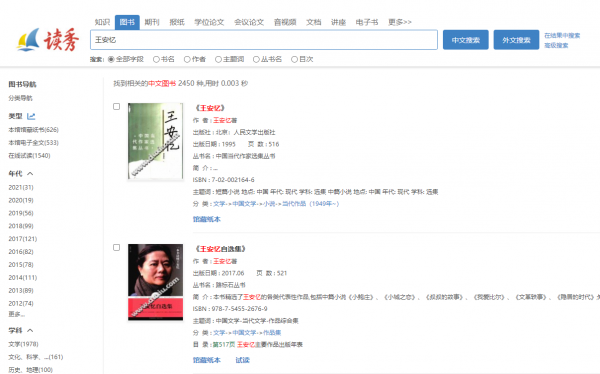Filter by subject 文学(1978)
This screenshot has height=374, width=600.
(x=23, y=344)
